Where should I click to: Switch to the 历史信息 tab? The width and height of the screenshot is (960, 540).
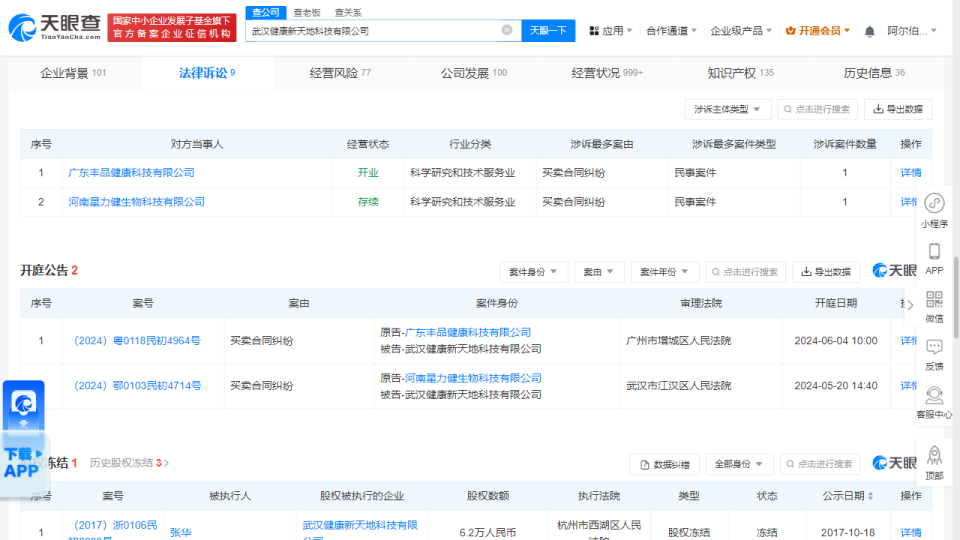click(x=874, y=73)
